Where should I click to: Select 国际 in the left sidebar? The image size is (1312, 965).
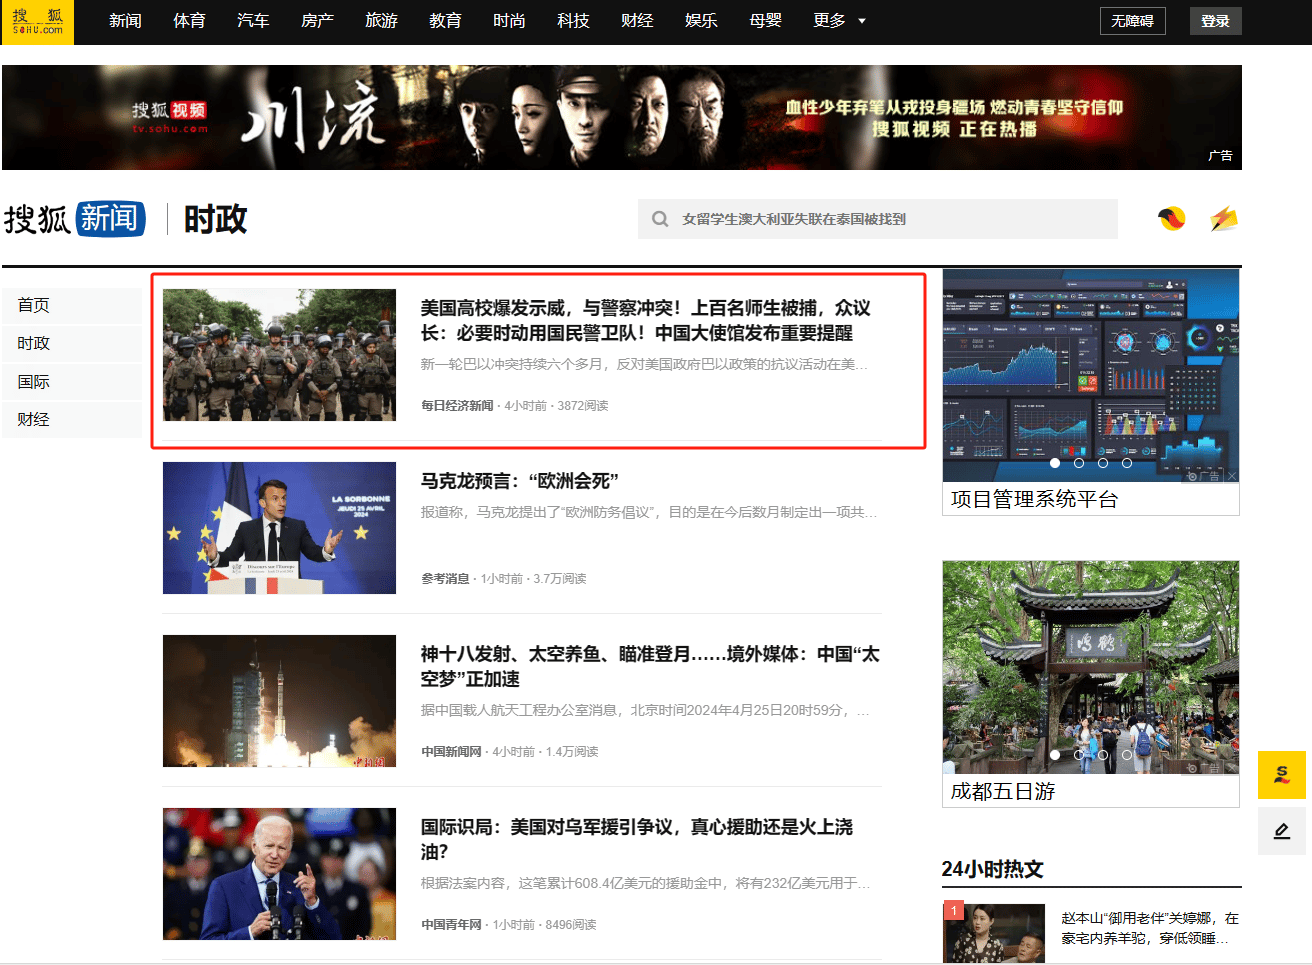[72, 382]
